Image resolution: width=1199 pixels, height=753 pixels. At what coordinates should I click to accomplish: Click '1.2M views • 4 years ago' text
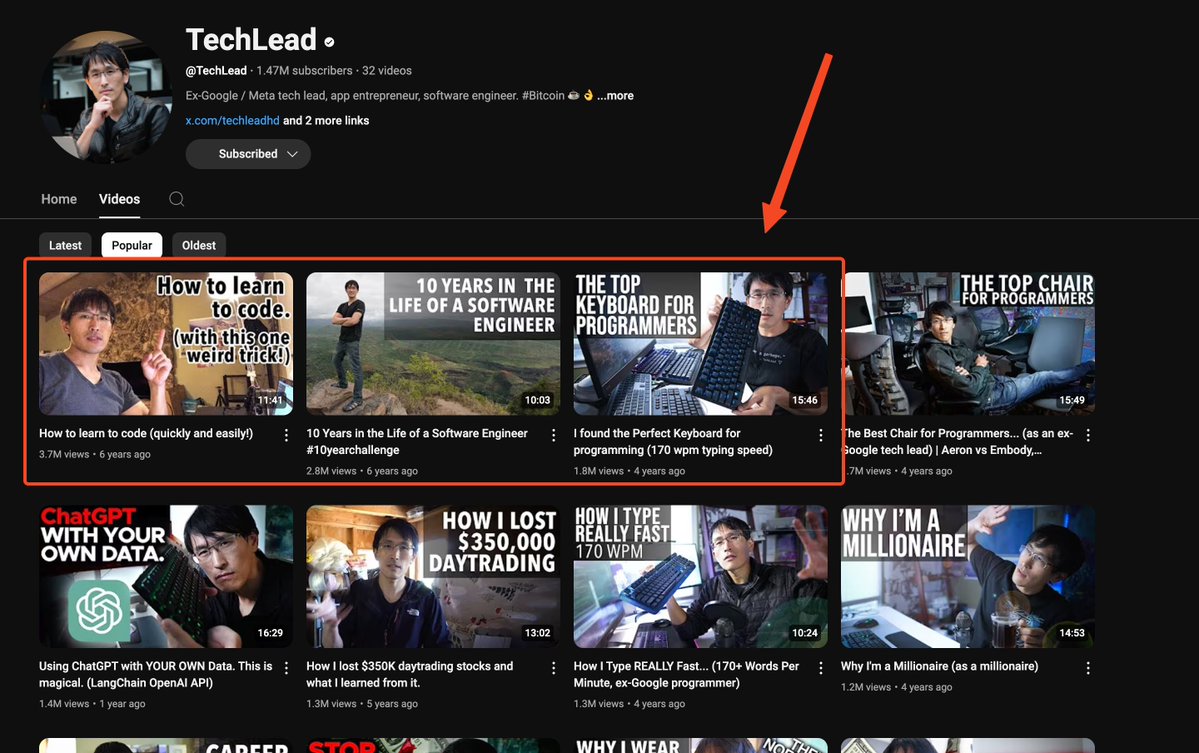click(897, 687)
